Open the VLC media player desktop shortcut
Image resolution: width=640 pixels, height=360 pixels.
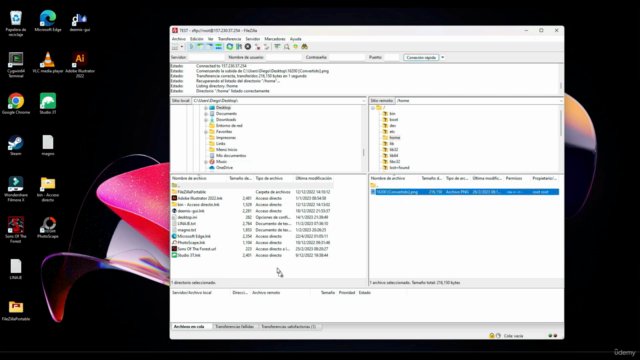[x=48, y=62]
